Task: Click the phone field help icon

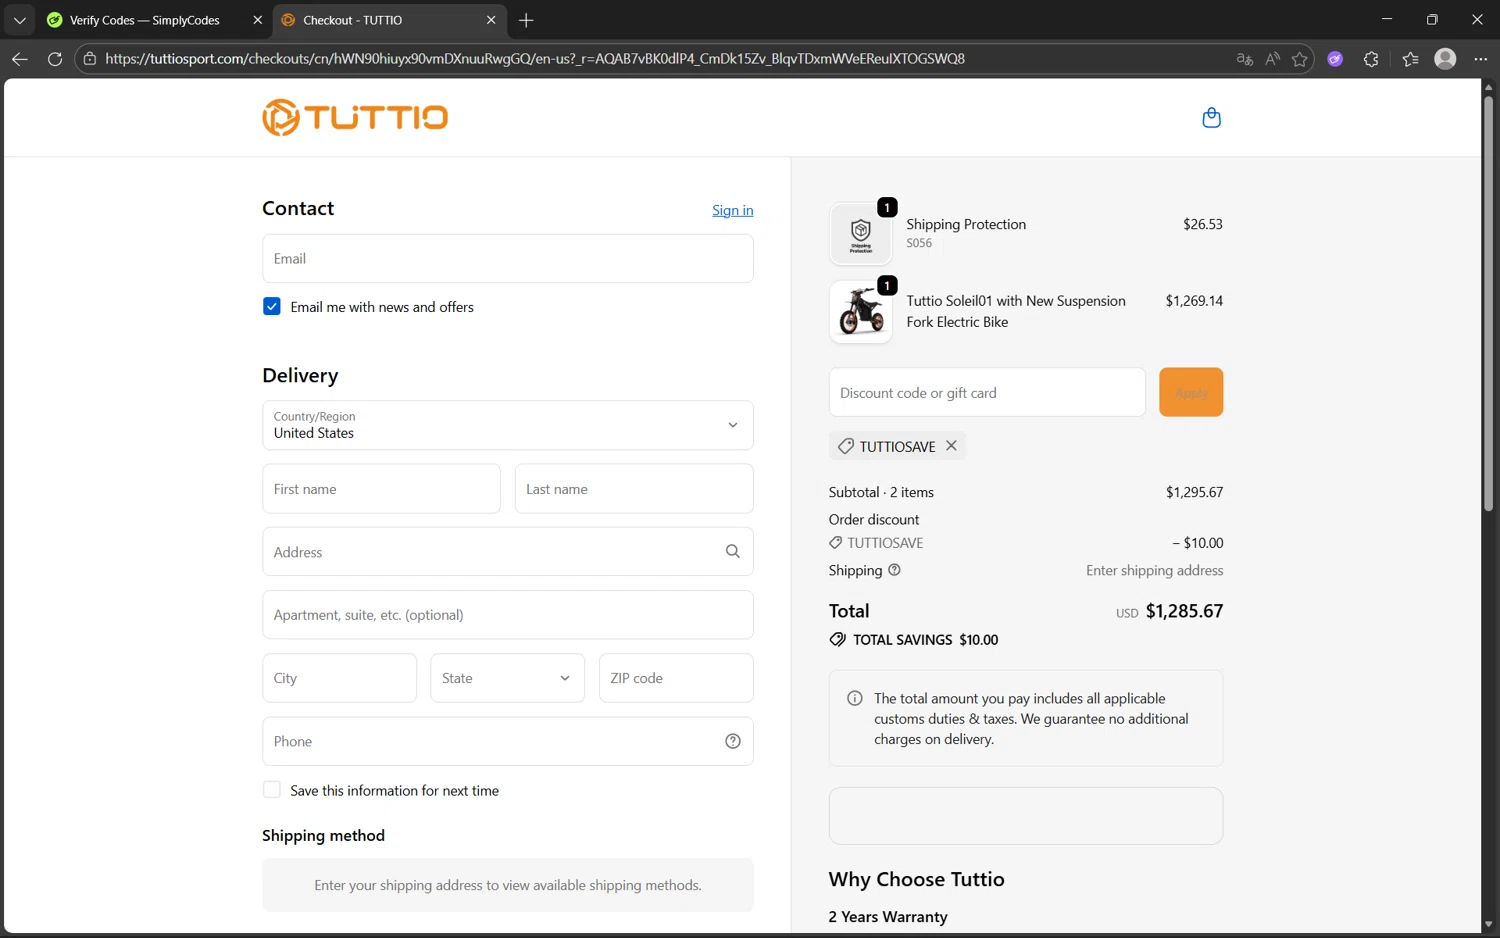Action: click(x=732, y=741)
